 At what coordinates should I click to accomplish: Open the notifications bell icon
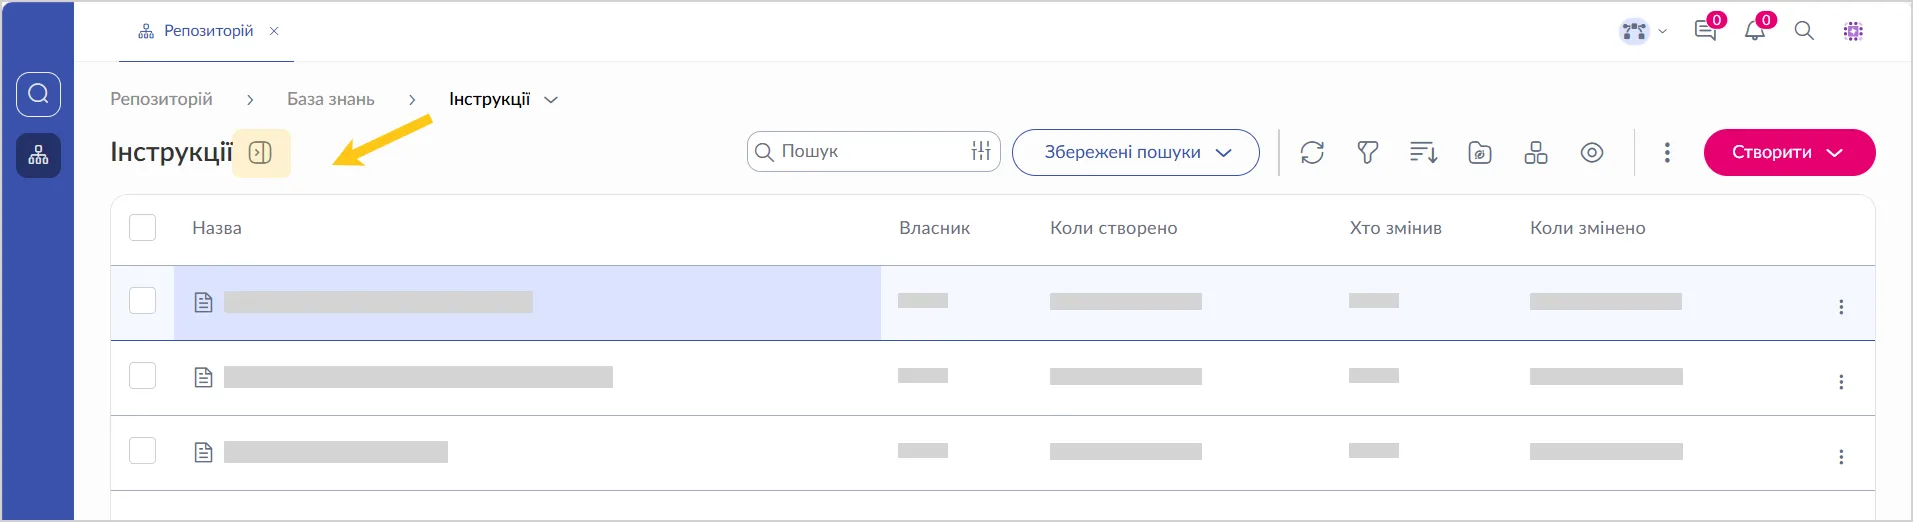(1755, 31)
